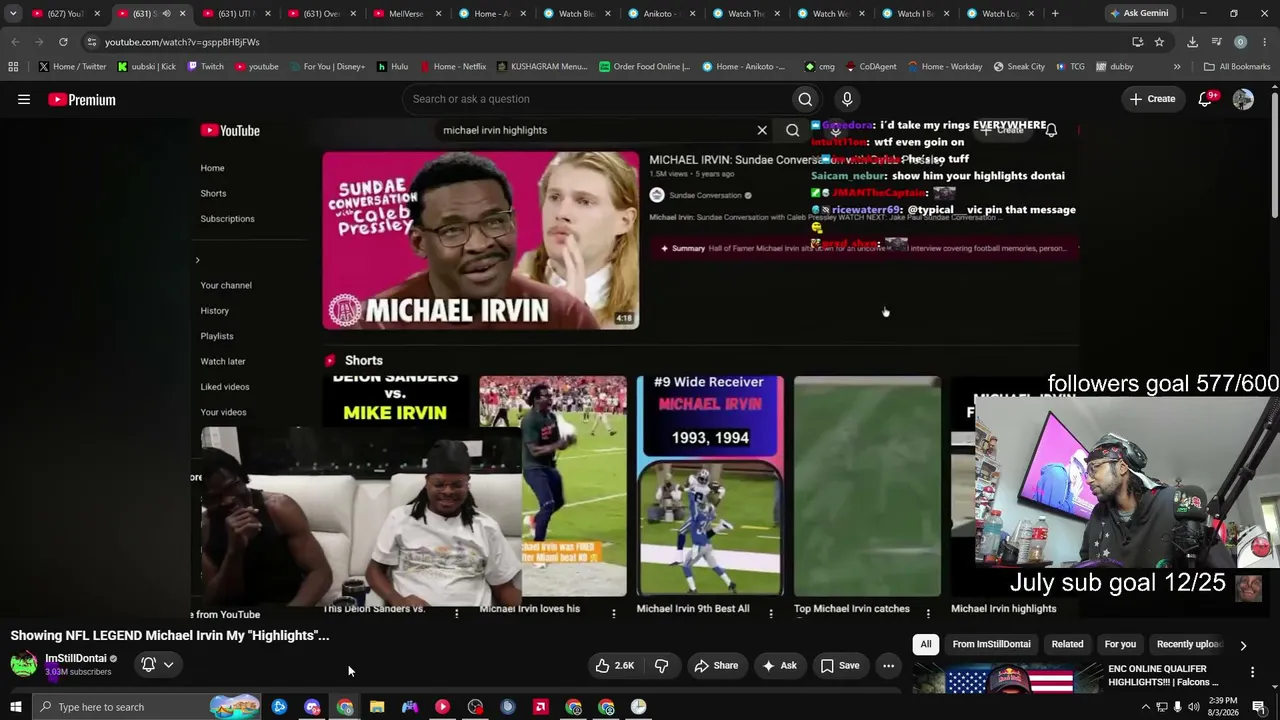Open the Twitch bookmark
Viewport: 1280px width, 720px height.
(x=205, y=67)
